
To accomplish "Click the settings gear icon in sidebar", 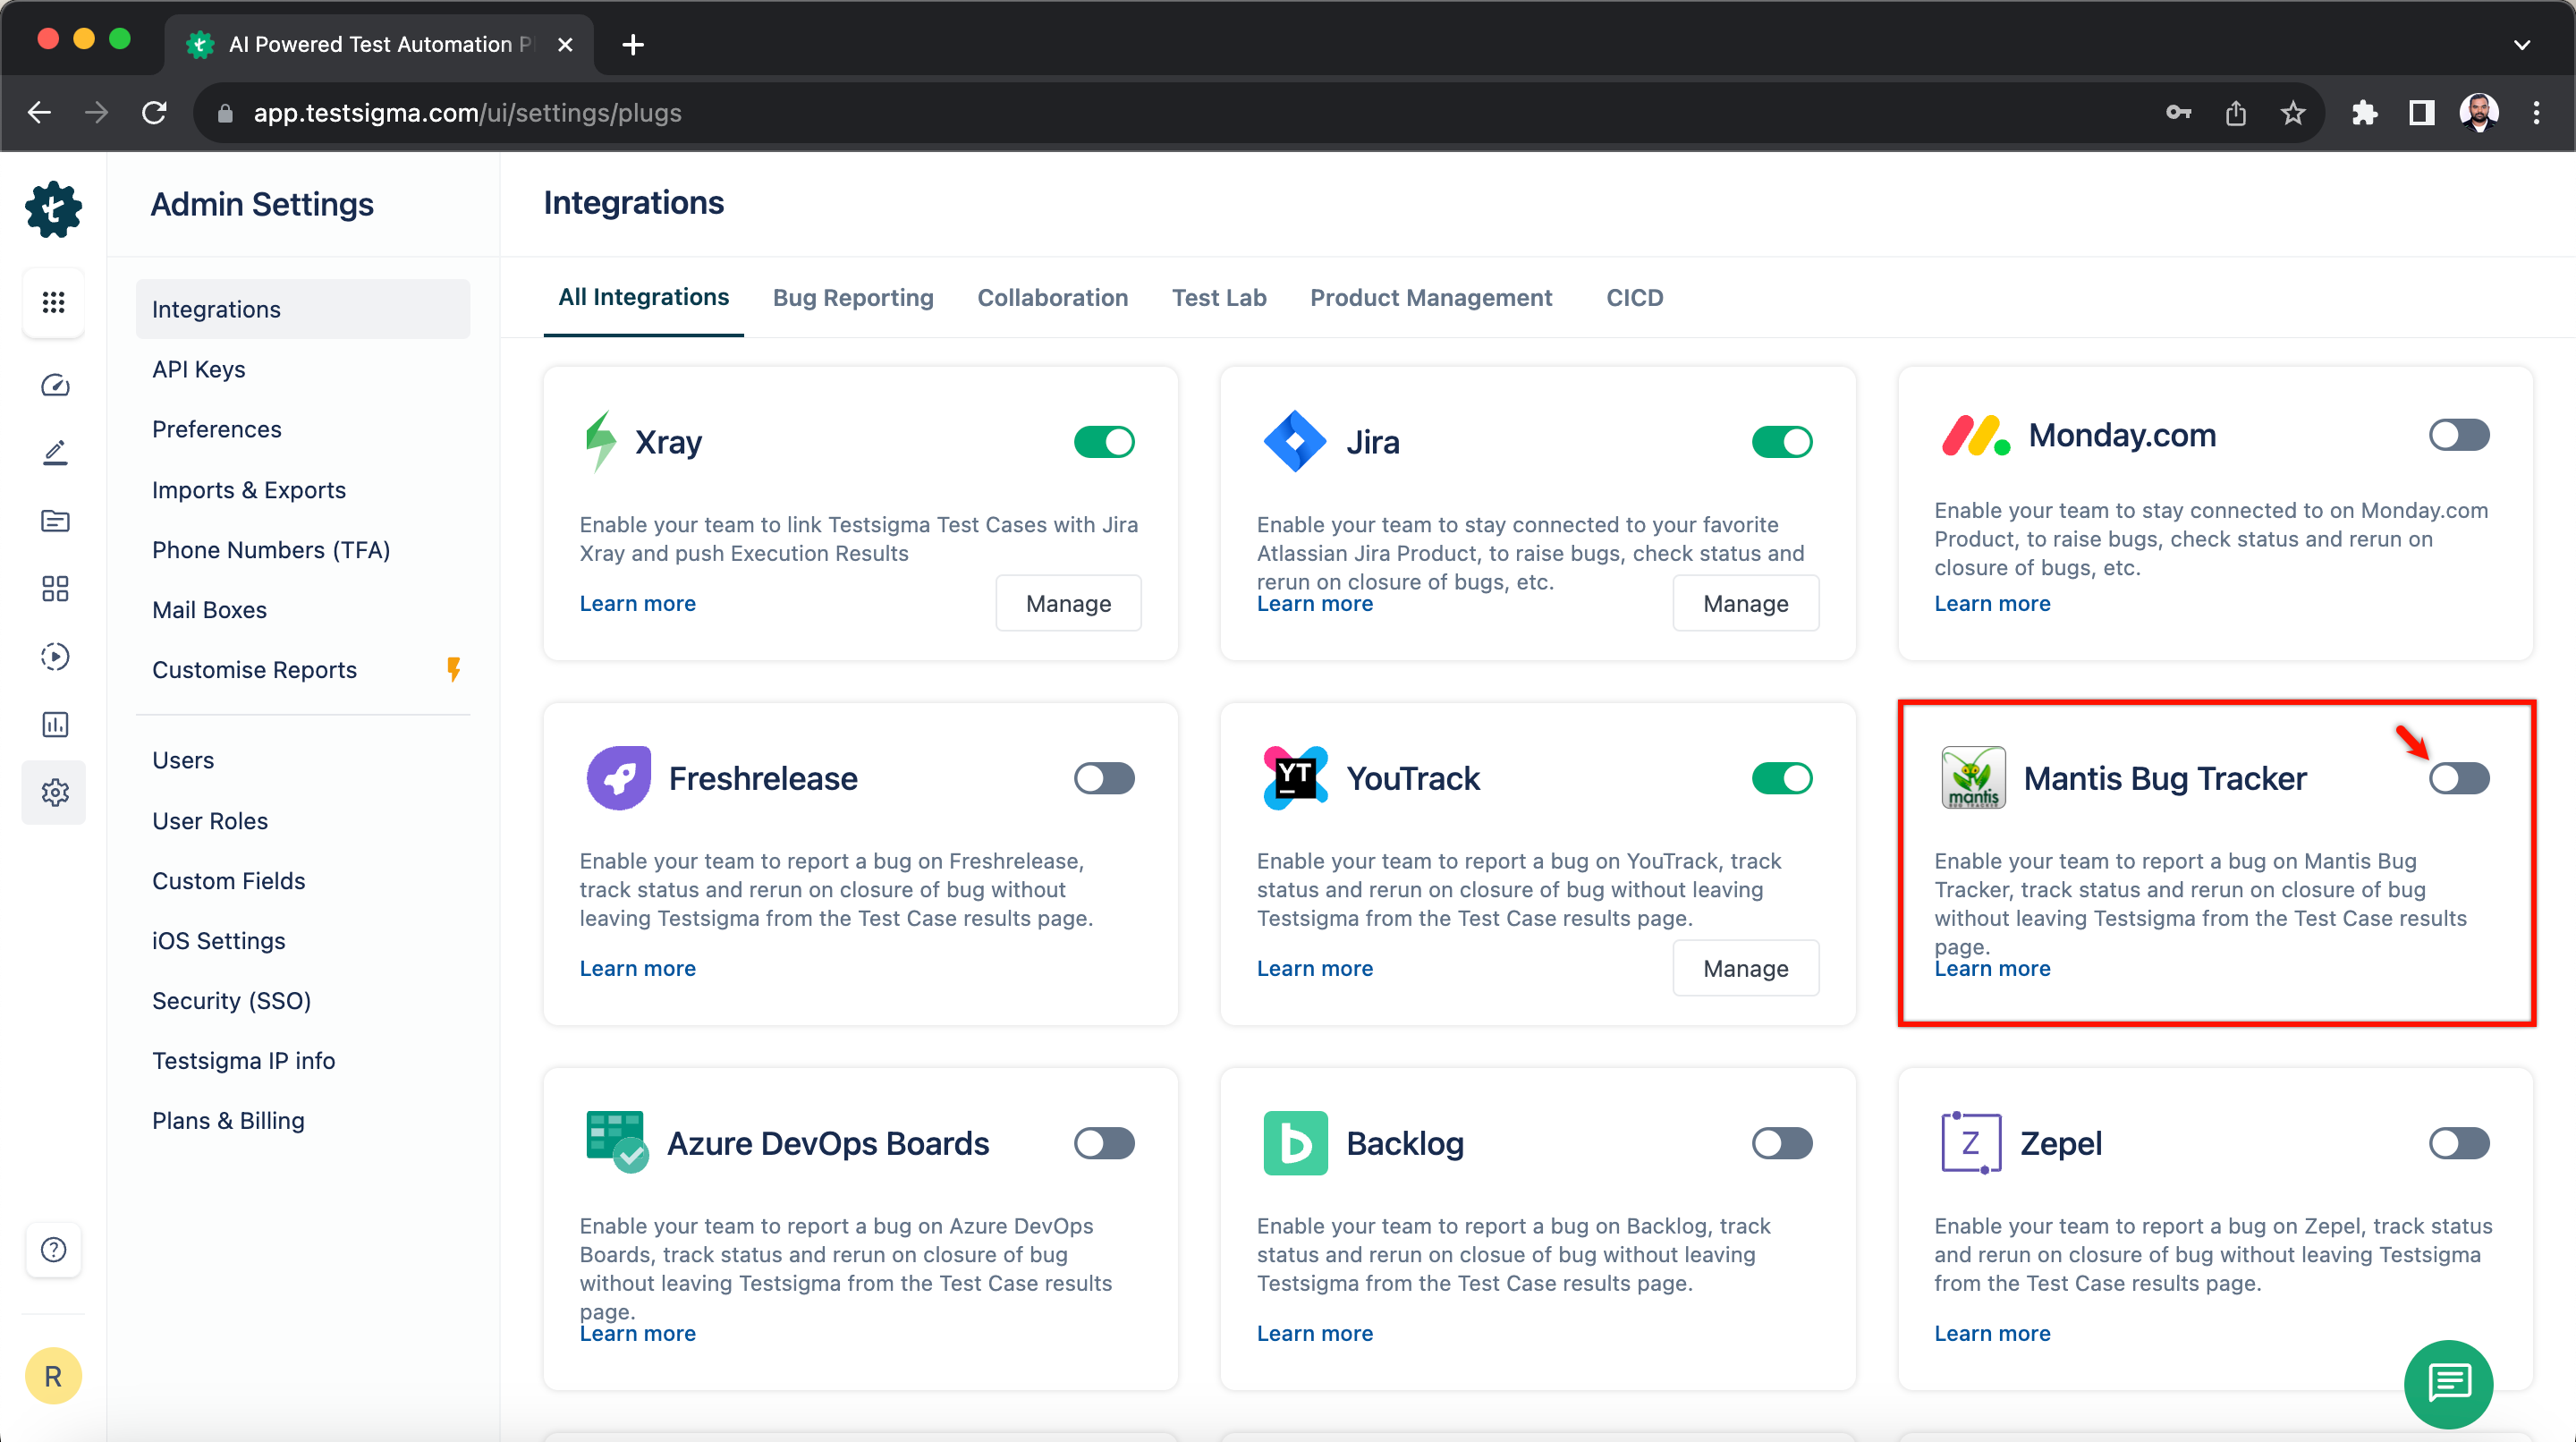I will click(x=54, y=792).
